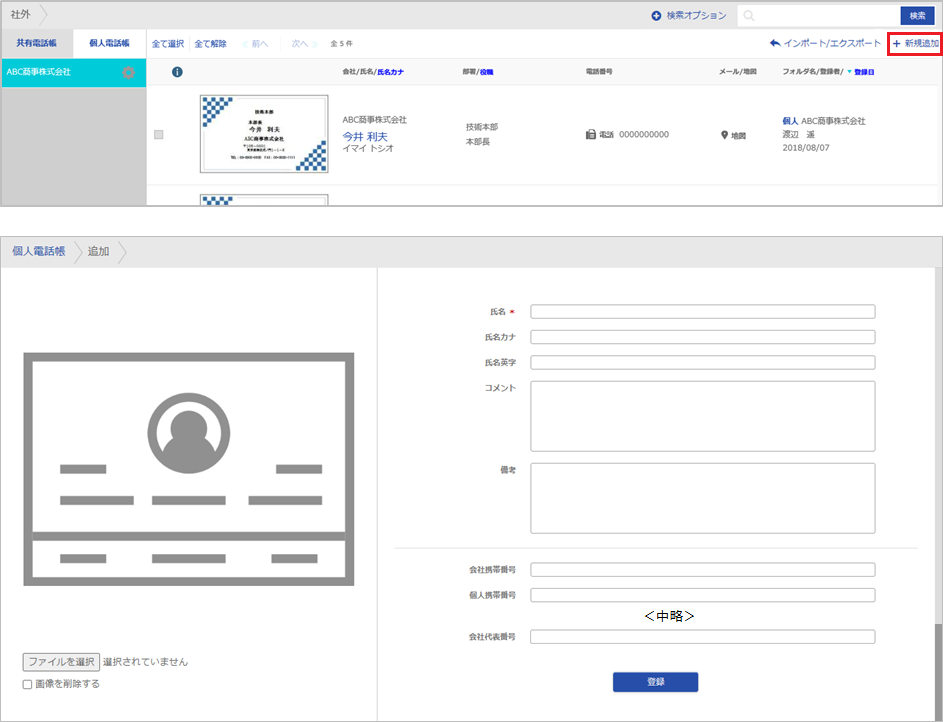Click the 検索 button

pyautogui.click(x=918, y=16)
